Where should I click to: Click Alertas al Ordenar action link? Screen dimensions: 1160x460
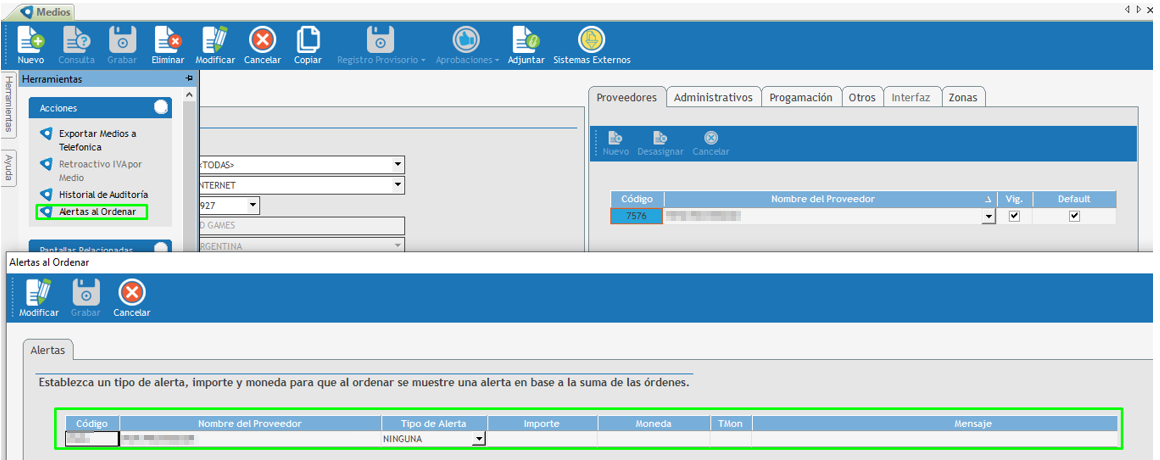[97, 211]
